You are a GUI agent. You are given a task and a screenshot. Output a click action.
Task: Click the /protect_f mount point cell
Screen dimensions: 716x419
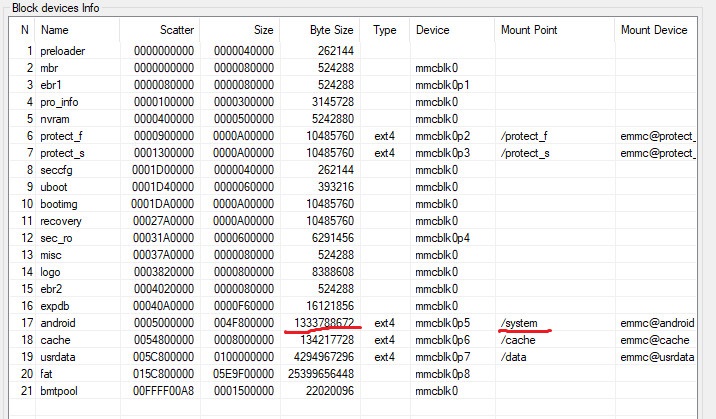(x=526, y=136)
